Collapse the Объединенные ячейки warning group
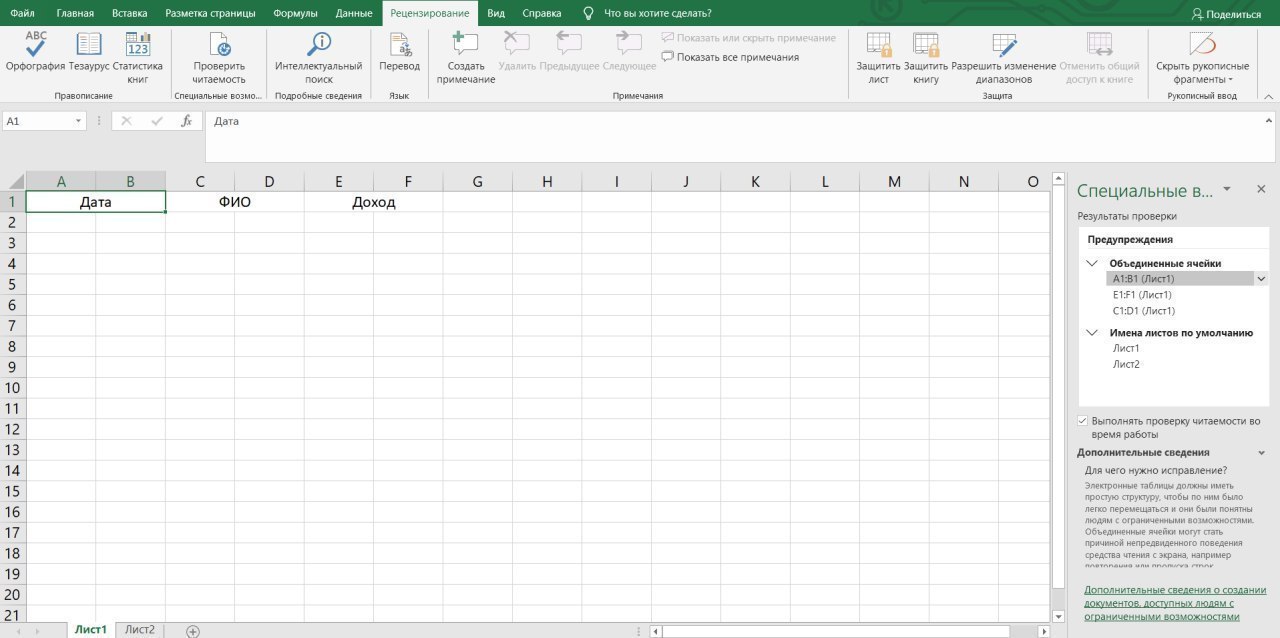 1091,263
